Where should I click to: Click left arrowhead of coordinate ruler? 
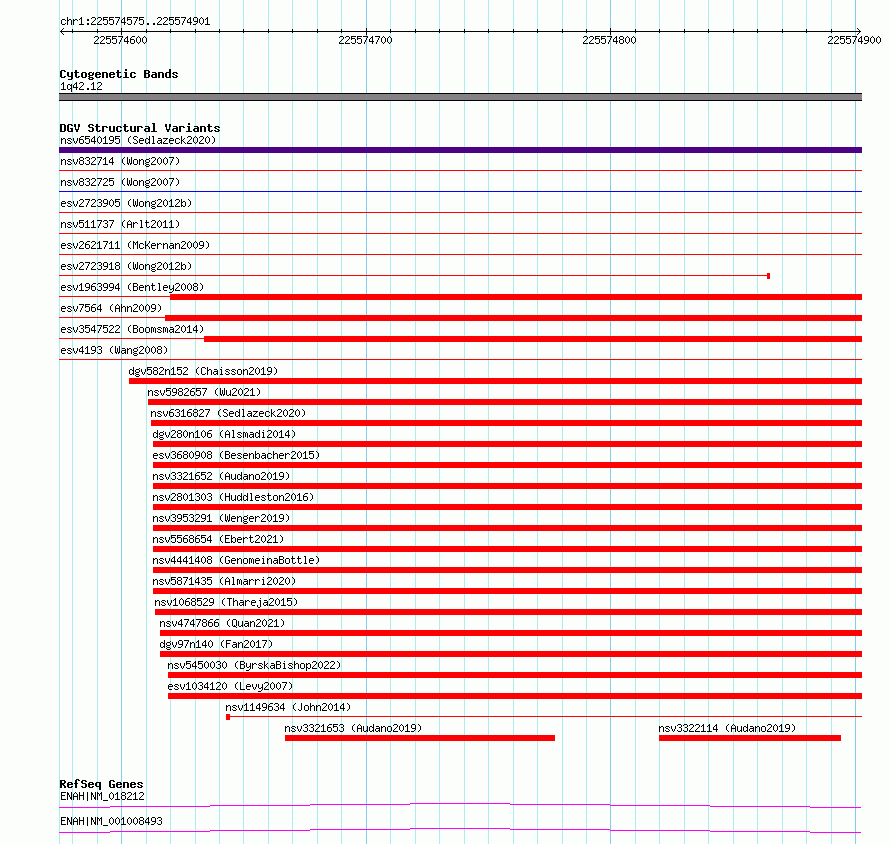point(62,31)
